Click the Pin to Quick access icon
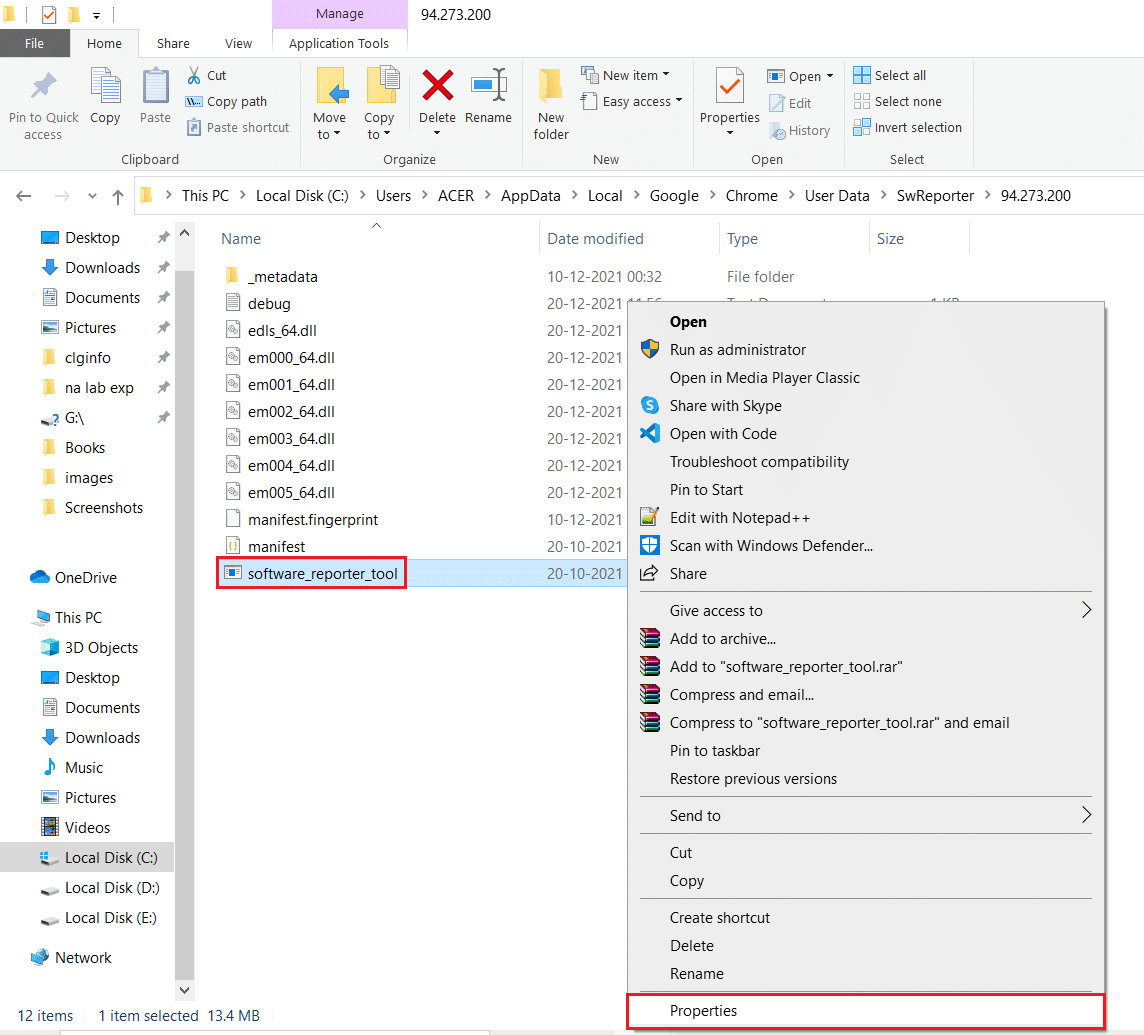 pyautogui.click(x=43, y=87)
